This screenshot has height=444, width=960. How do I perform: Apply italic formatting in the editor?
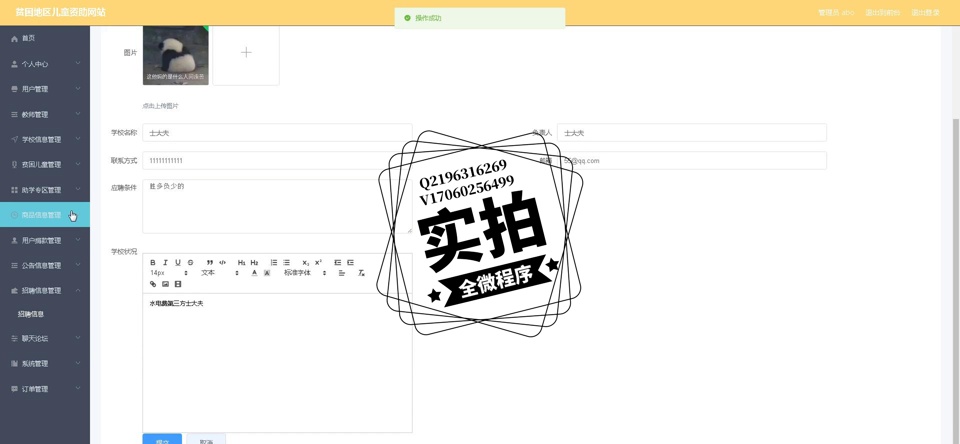click(x=165, y=263)
